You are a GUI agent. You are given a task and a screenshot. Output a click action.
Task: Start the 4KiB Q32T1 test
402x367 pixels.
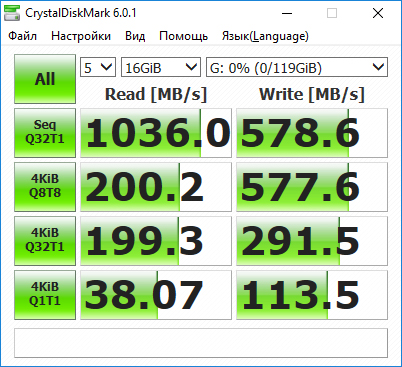45,241
